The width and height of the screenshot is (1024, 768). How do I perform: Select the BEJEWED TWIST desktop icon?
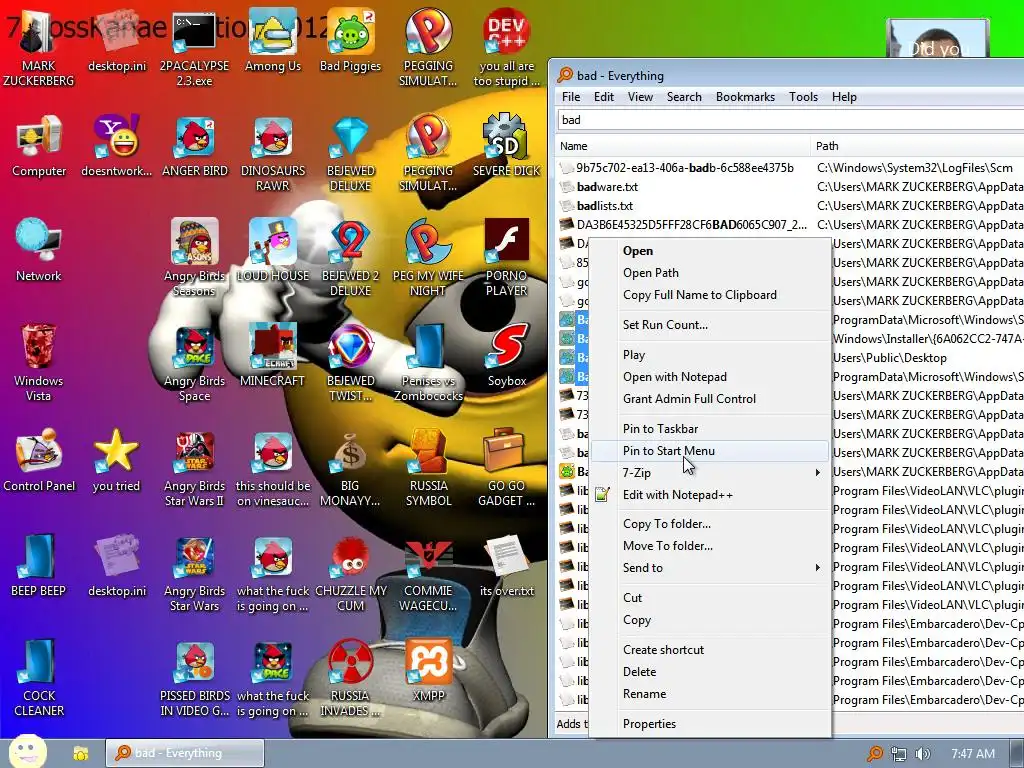tap(351, 364)
